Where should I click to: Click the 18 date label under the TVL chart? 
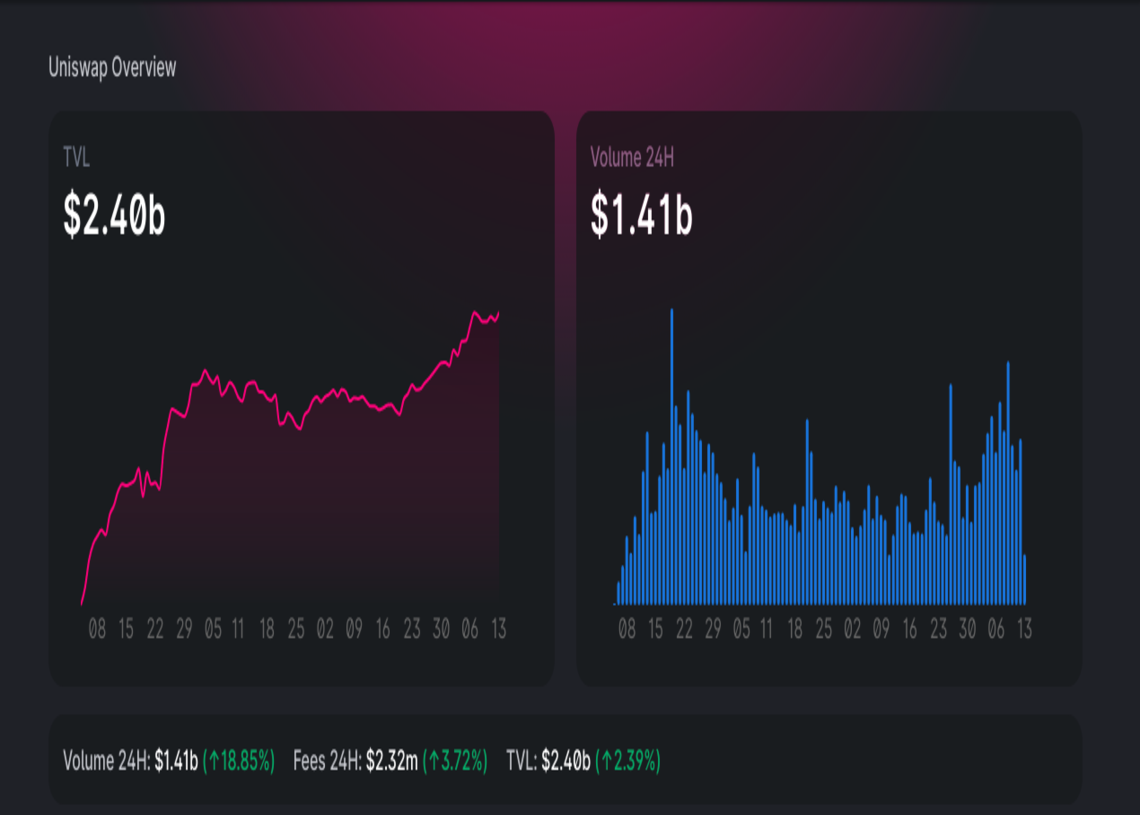click(x=267, y=629)
